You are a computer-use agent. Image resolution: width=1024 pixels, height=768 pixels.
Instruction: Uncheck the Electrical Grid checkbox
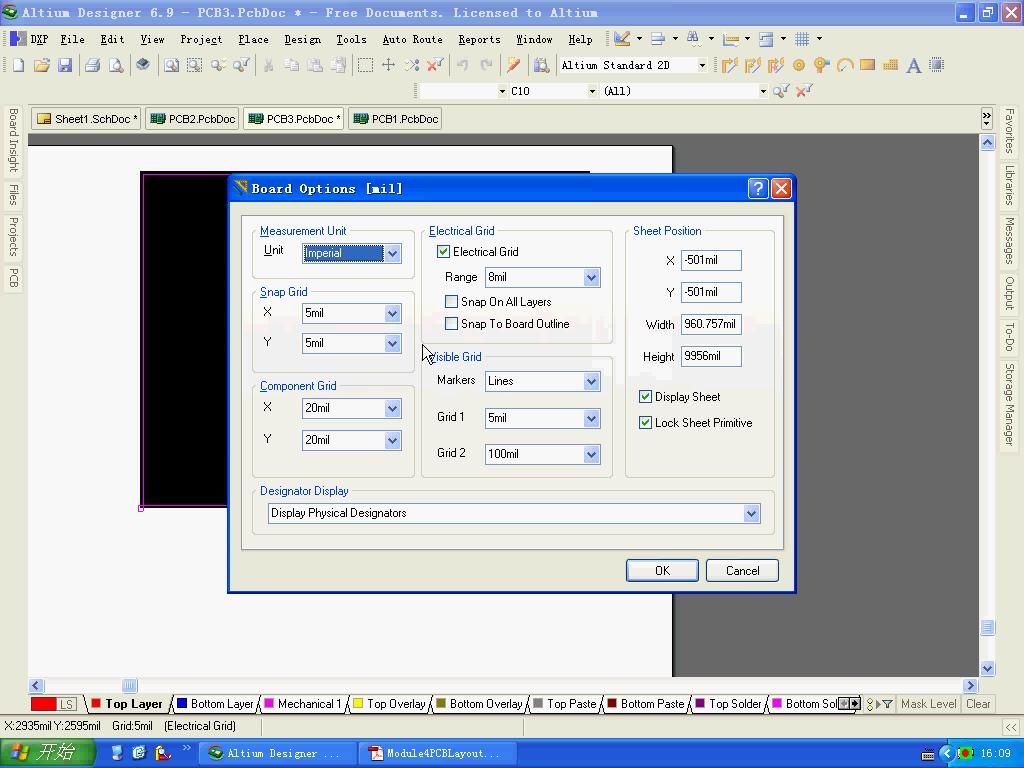point(443,251)
